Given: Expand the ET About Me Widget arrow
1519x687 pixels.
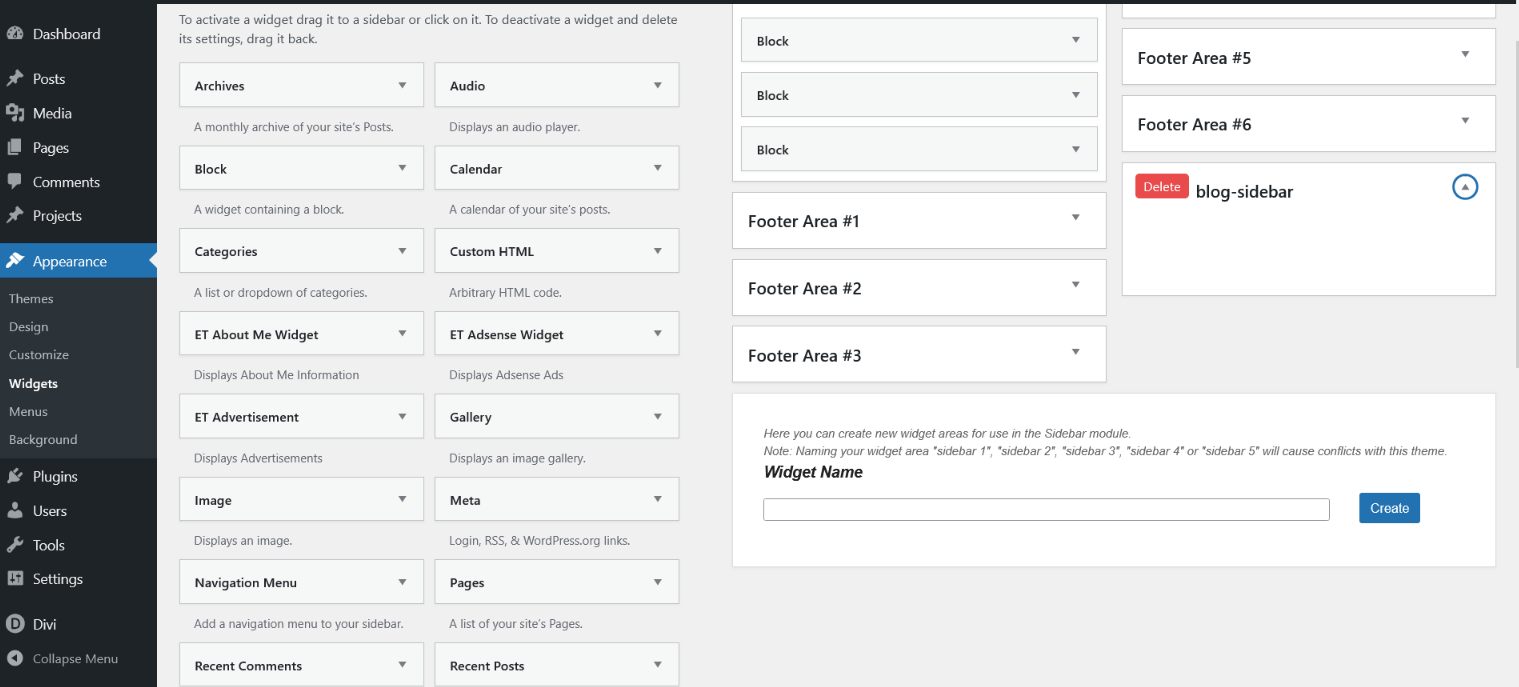Looking at the screenshot, I should pos(402,334).
